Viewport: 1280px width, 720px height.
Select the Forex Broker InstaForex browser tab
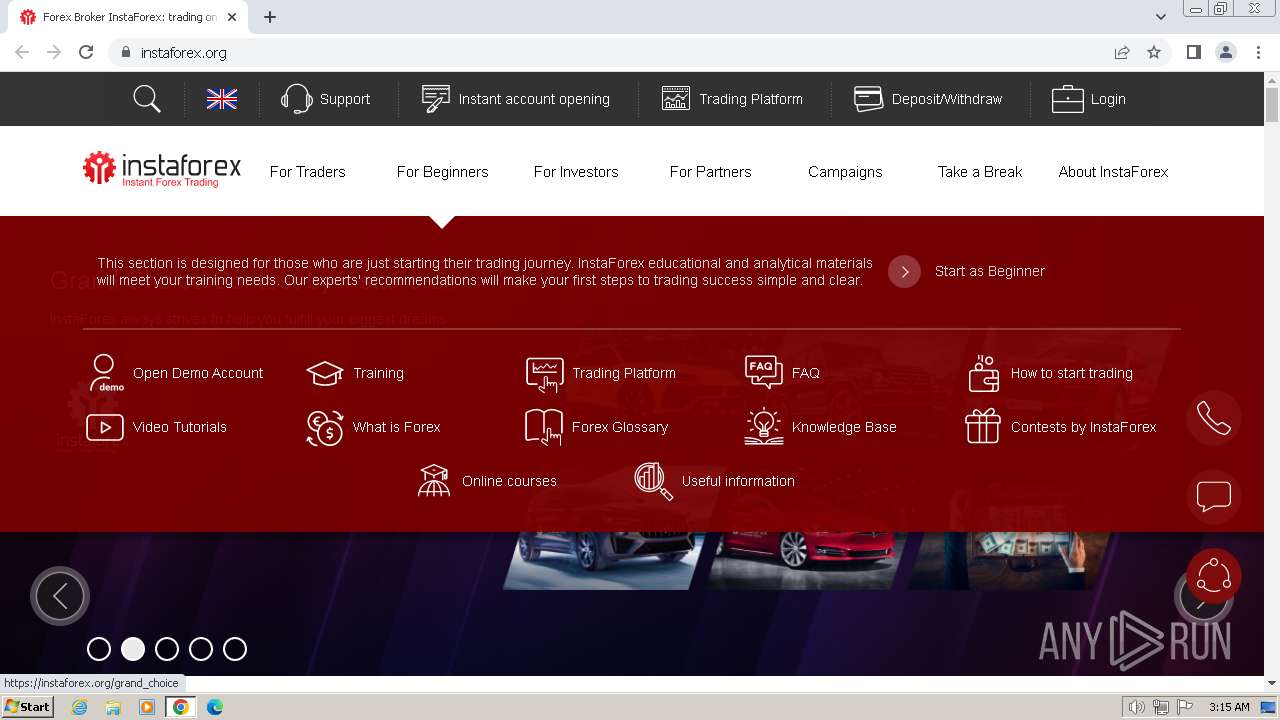pos(127,17)
